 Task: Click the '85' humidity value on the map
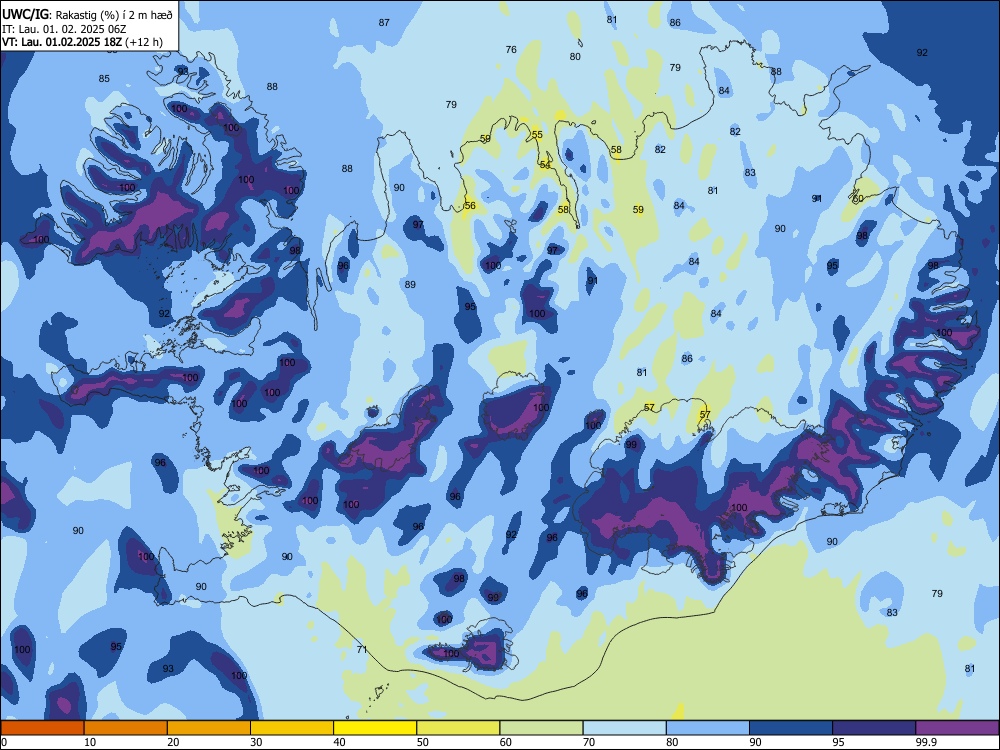[104, 78]
